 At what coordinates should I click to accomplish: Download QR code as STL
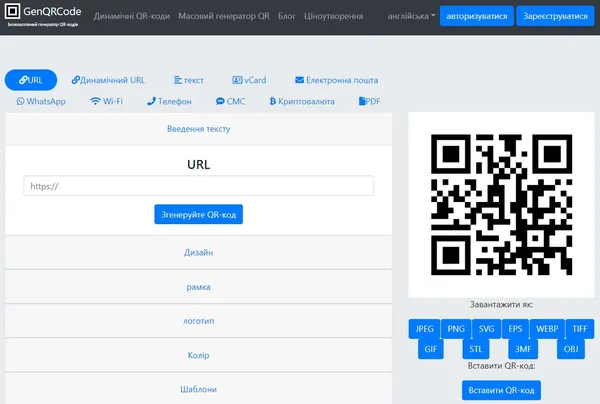click(476, 349)
